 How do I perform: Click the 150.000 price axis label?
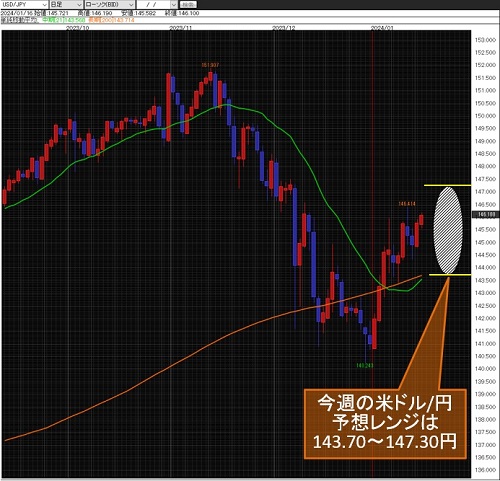[485, 116]
